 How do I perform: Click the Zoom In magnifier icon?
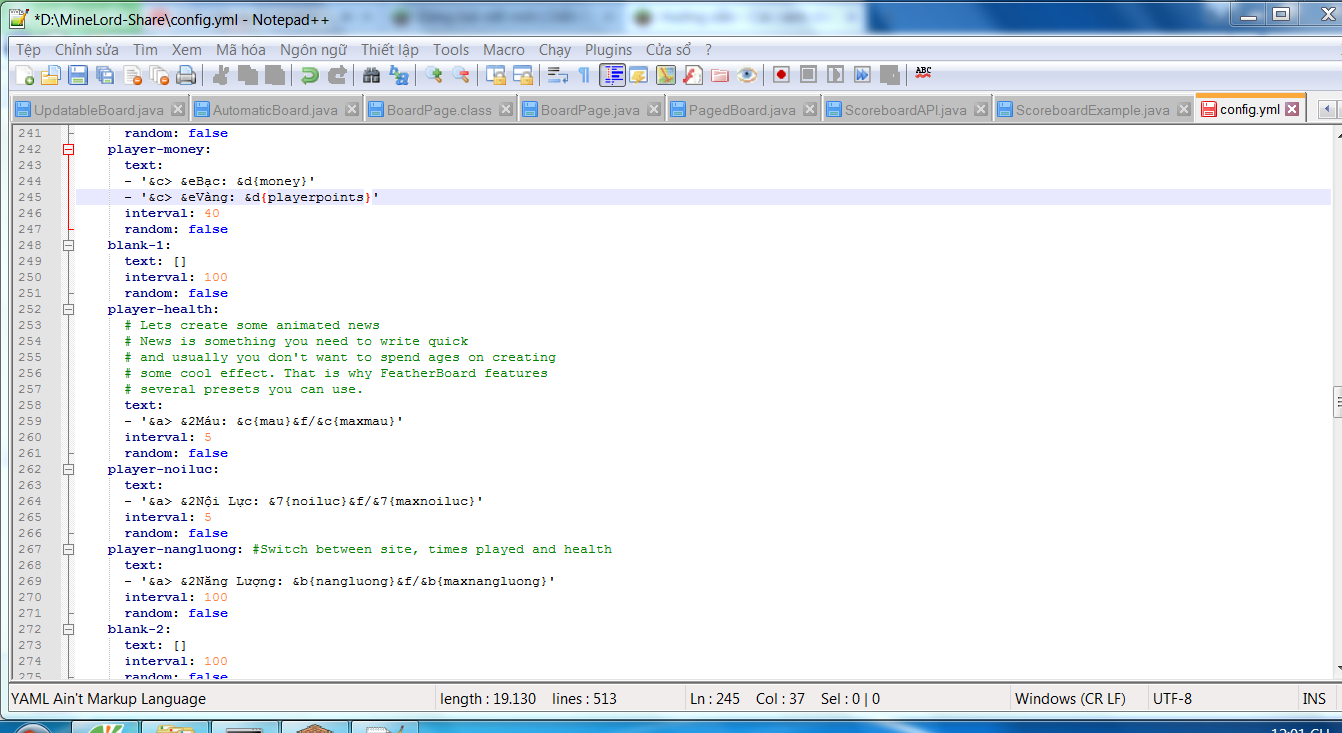(x=433, y=75)
